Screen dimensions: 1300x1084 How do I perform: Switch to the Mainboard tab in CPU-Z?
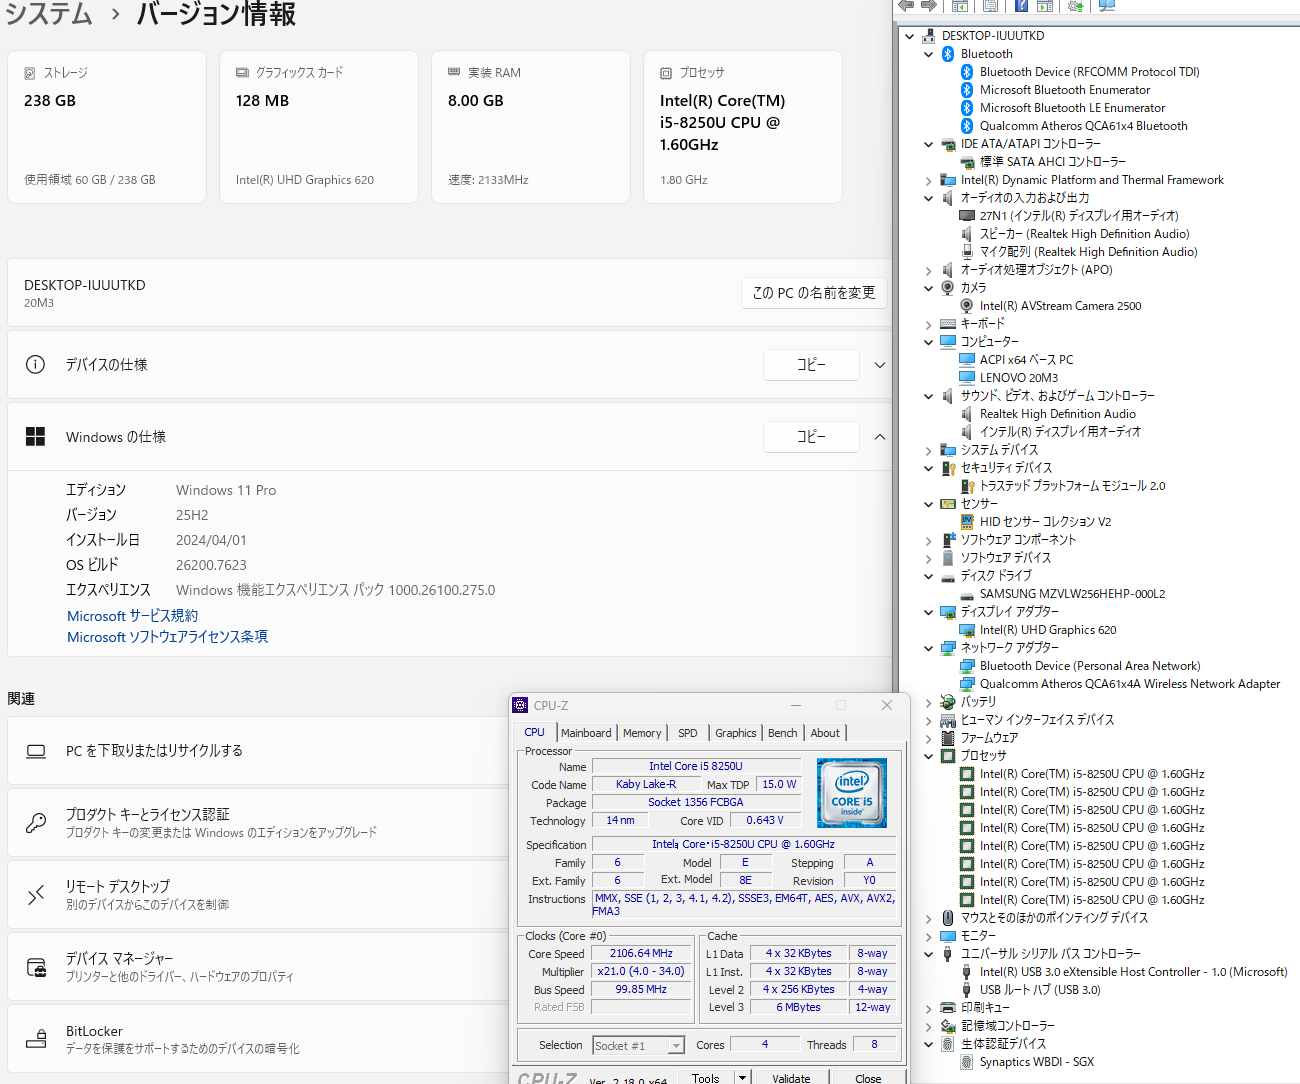[586, 733]
